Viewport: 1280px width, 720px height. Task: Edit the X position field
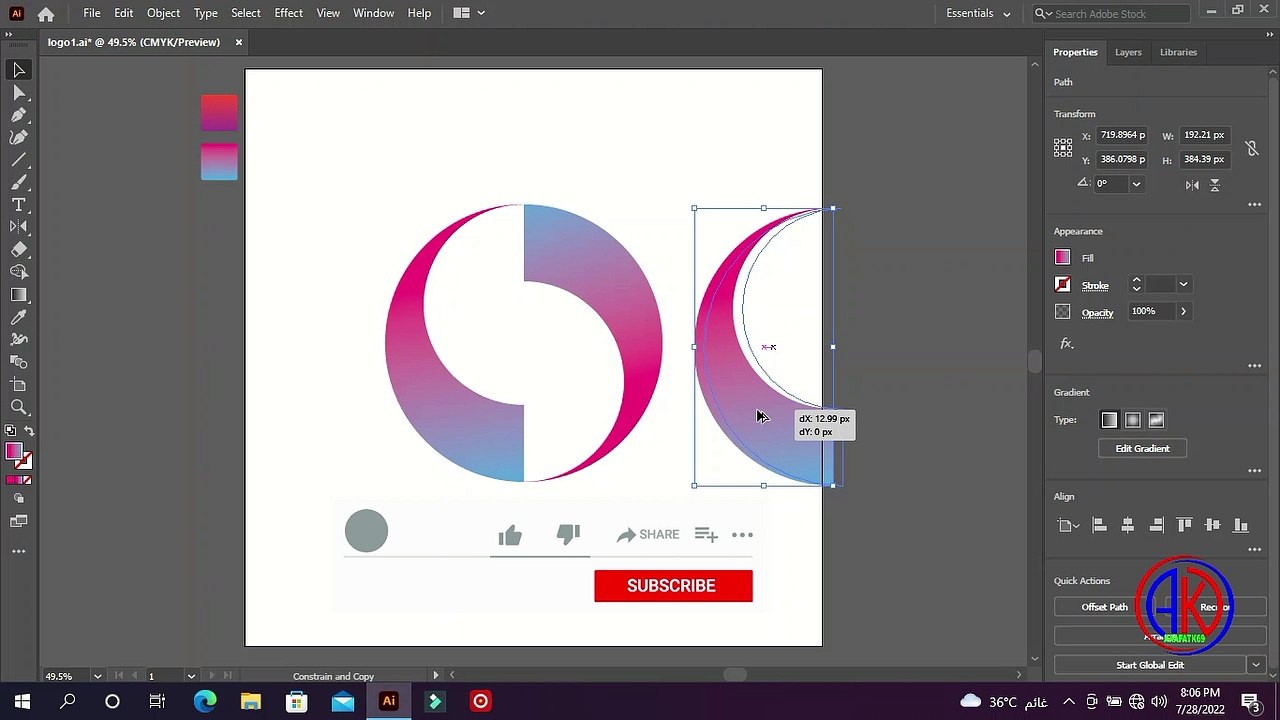pos(1121,135)
